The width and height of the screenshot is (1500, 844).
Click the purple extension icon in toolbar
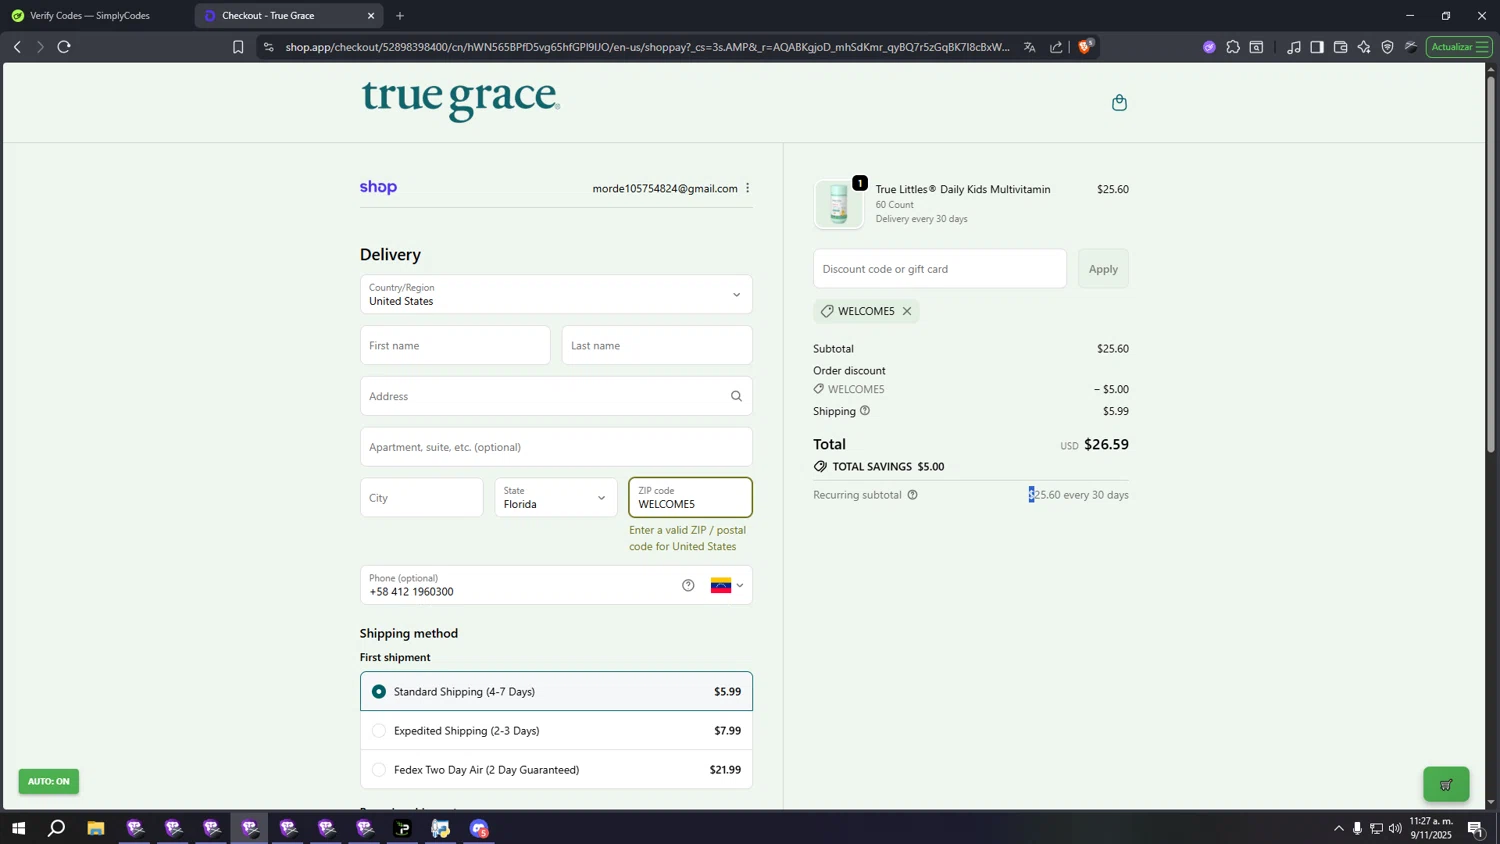pyautogui.click(x=1209, y=47)
